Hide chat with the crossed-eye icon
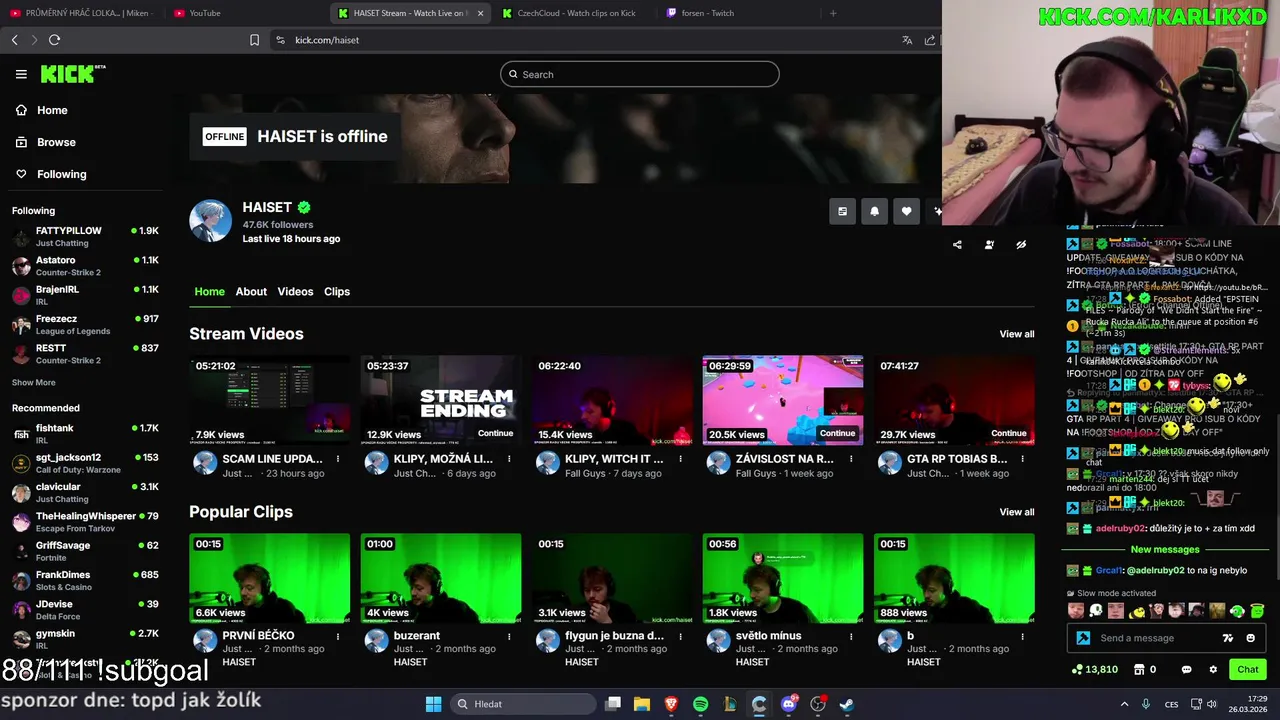Image resolution: width=1280 pixels, height=720 pixels. (x=1021, y=244)
